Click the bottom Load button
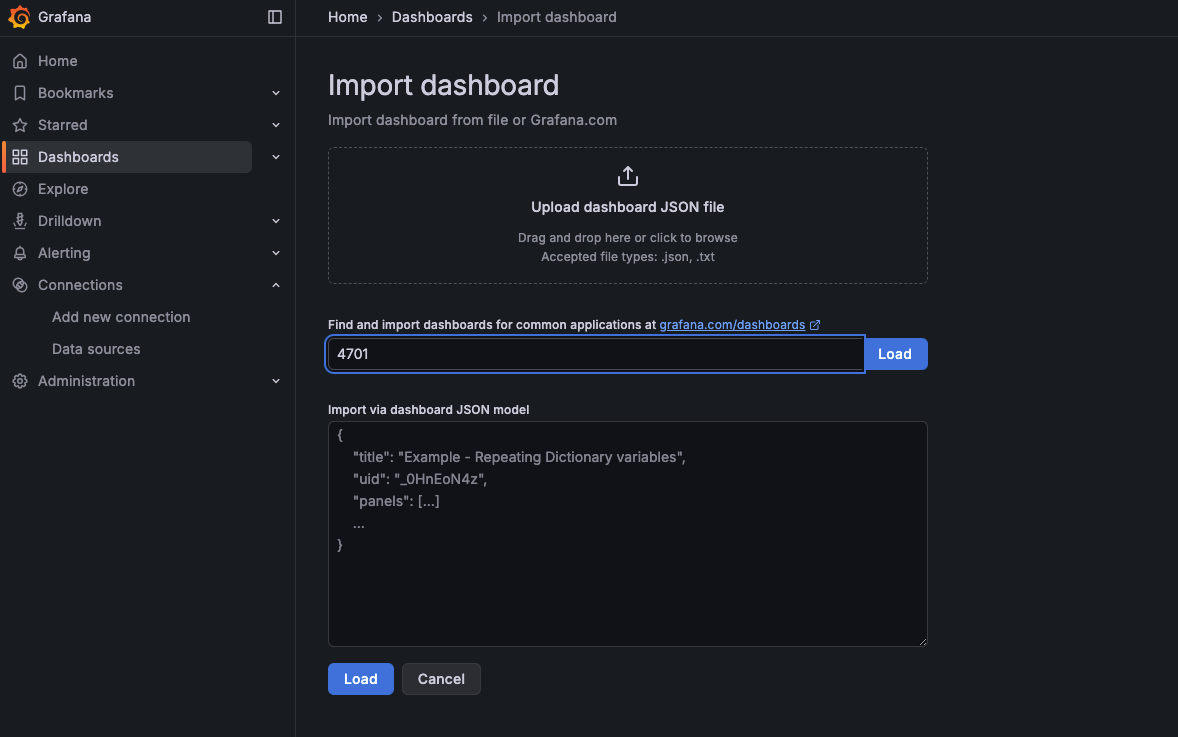 pyautogui.click(x=361, y=679)
